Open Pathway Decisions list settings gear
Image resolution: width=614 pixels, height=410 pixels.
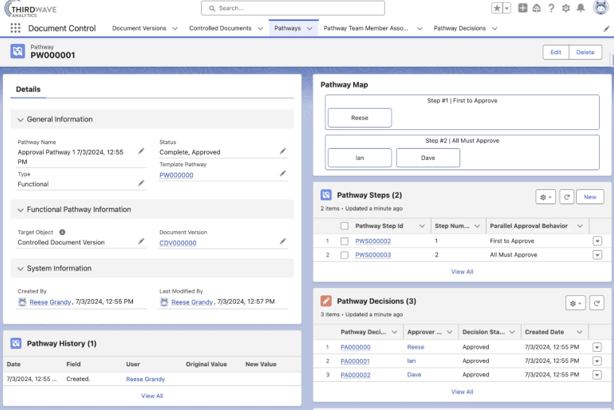(575, 303)
